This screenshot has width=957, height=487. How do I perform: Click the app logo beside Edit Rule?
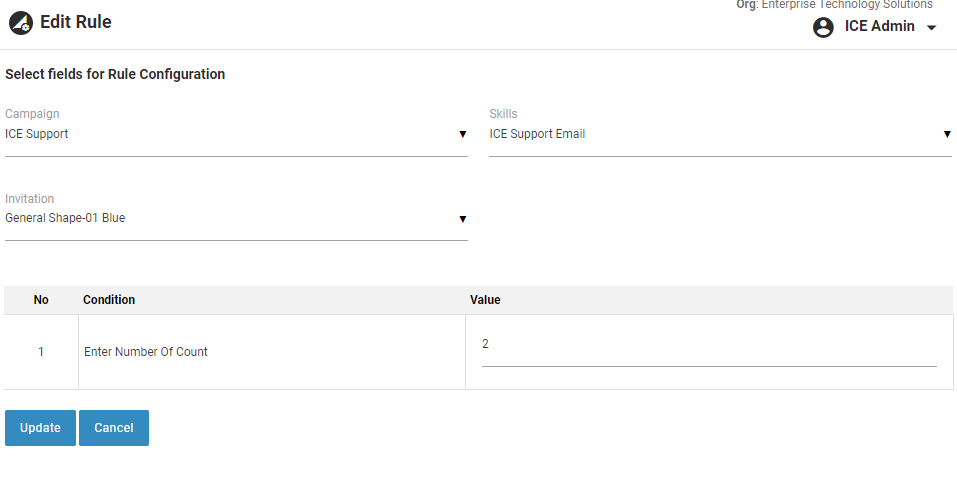[21, 22]
